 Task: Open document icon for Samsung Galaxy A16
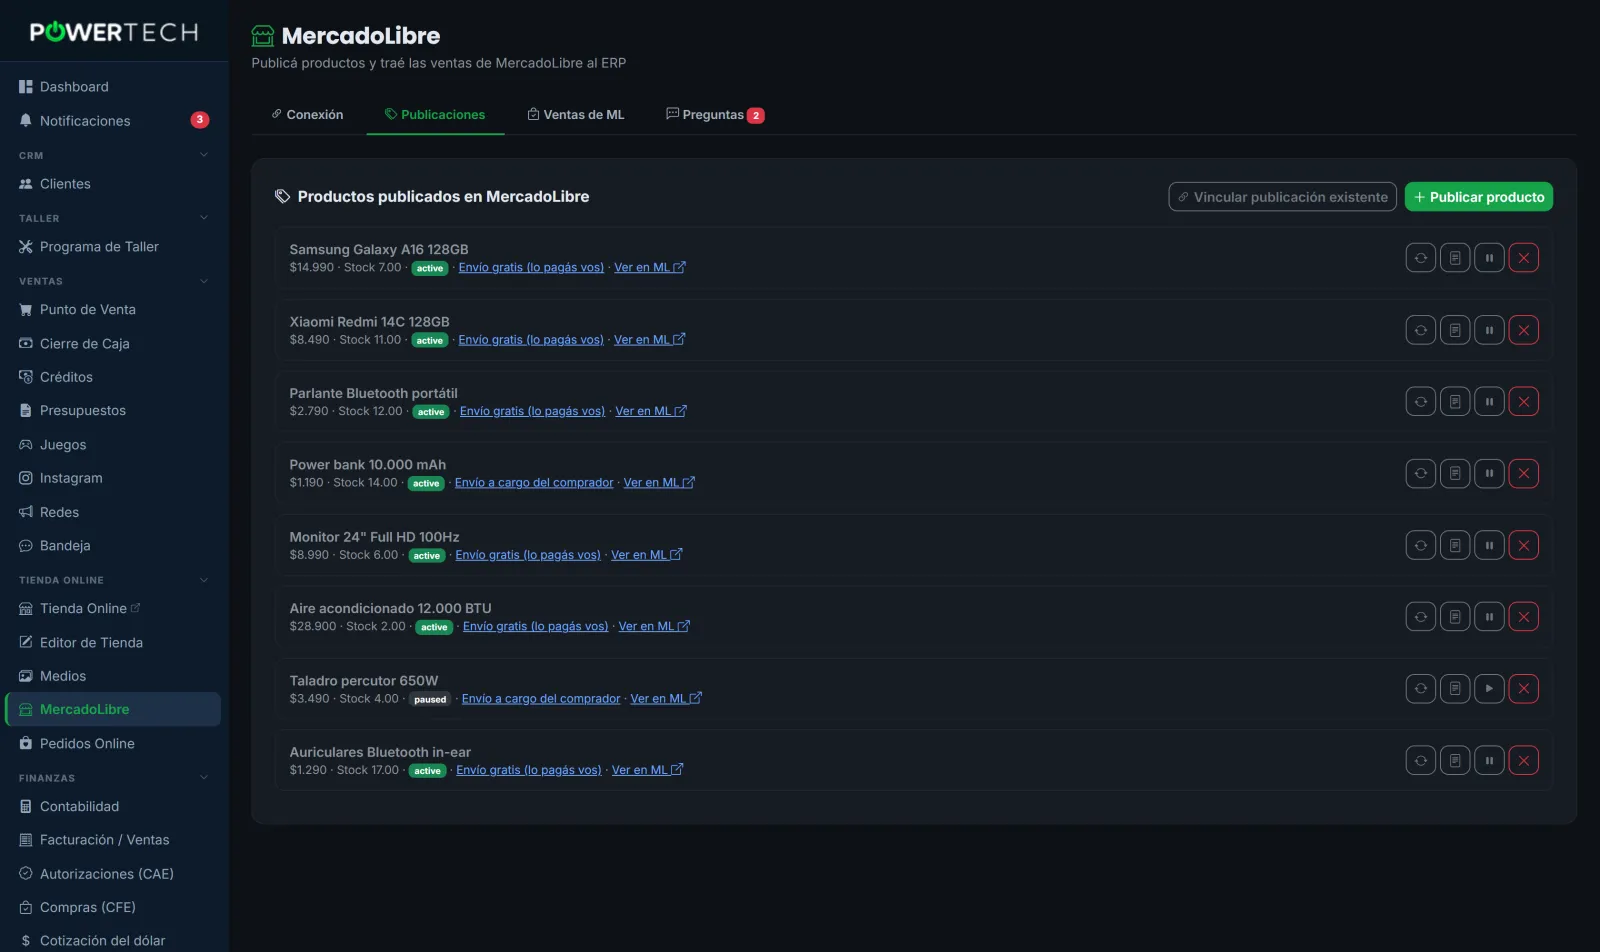pyautogui.click(x=1455, y=258)
